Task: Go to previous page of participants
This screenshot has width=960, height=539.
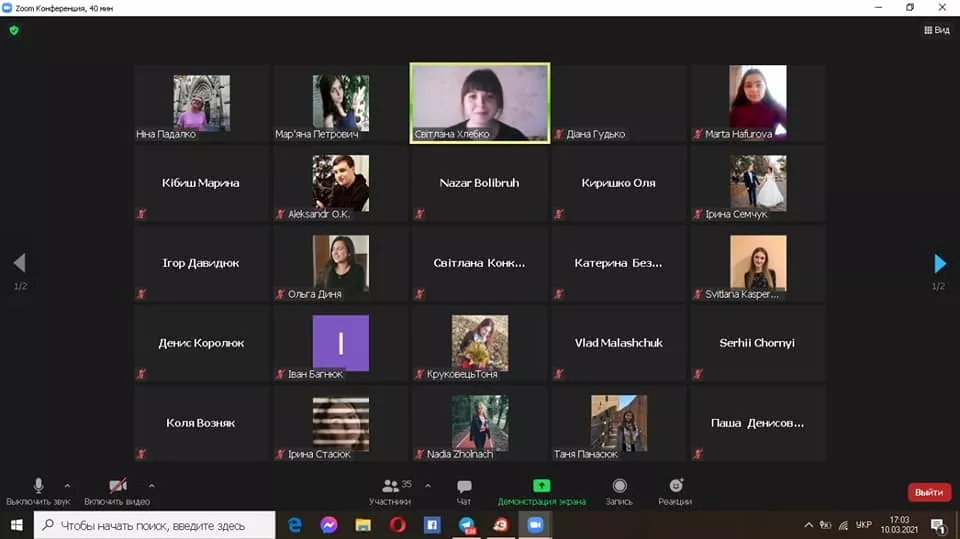Action: click(x=19, y=263)
